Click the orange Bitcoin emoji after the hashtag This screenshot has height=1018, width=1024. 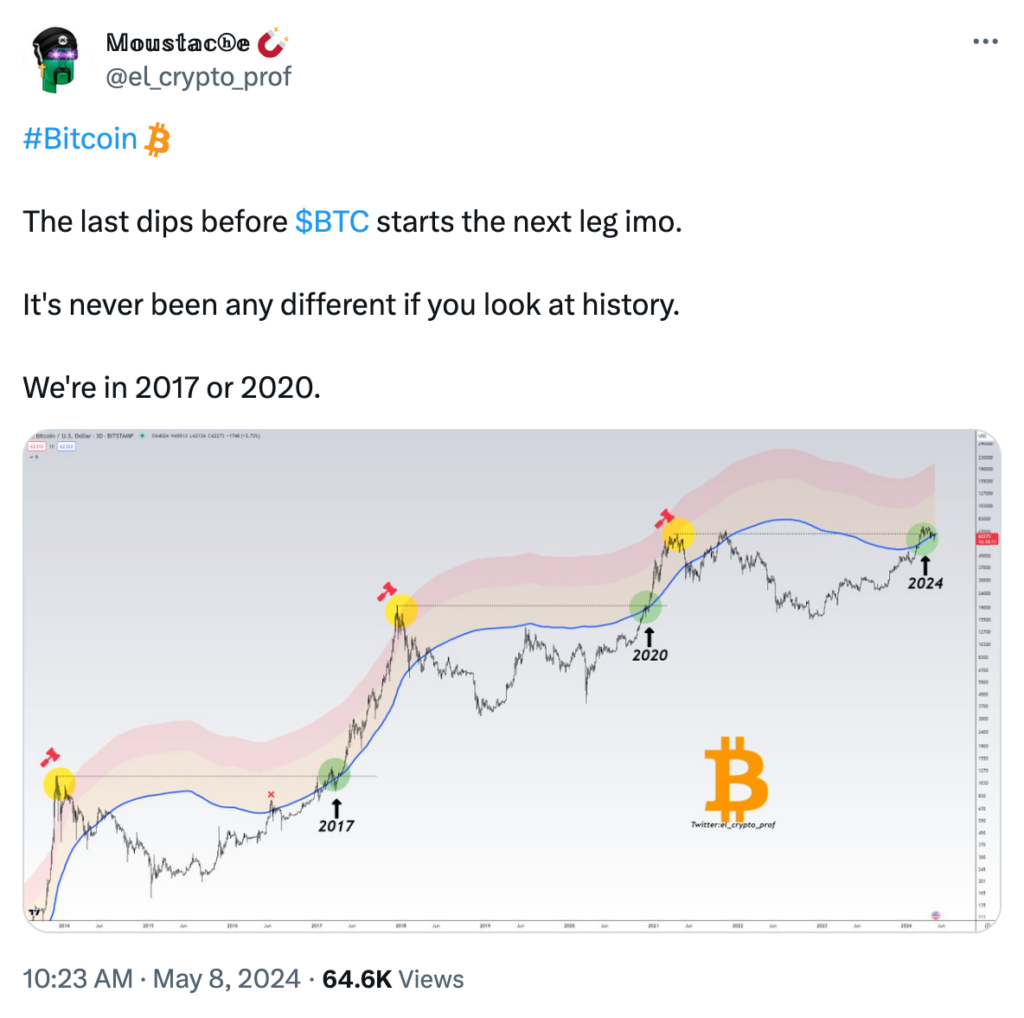(x=158, y=140)
